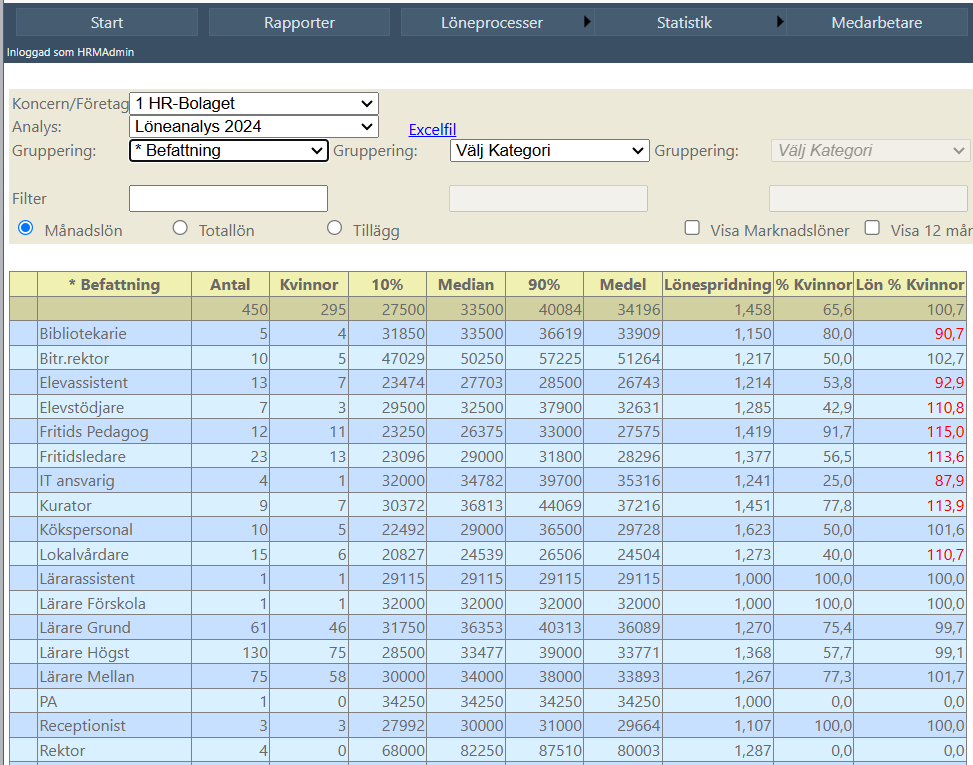Sort by the Median column header

pos(466,285)
